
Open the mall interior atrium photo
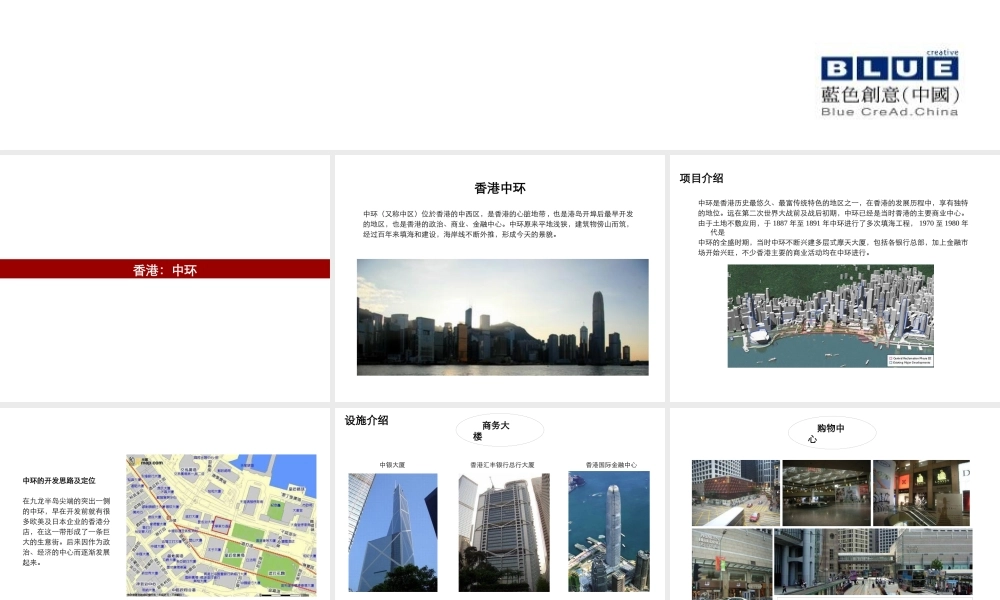pos(827,493)
